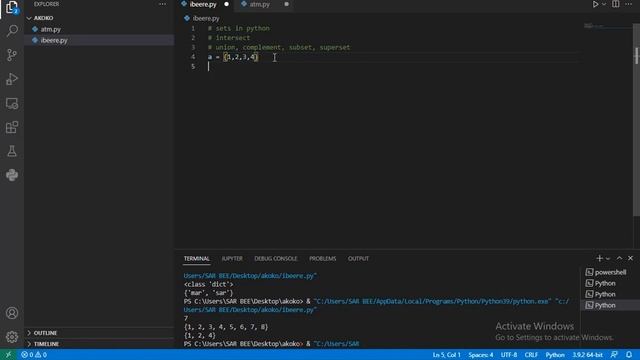Open the Search view
The image size is (640, 360).
tap(12, 31)
